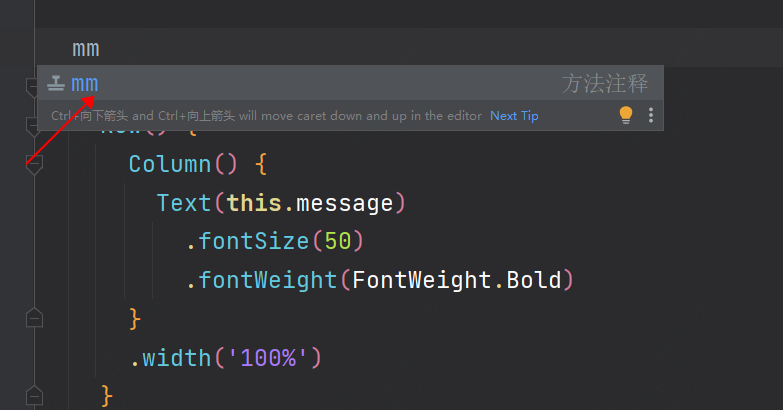Select the 'mm' completion suggestion
This screenshot has height=410, width=783.
pos(85,84)
